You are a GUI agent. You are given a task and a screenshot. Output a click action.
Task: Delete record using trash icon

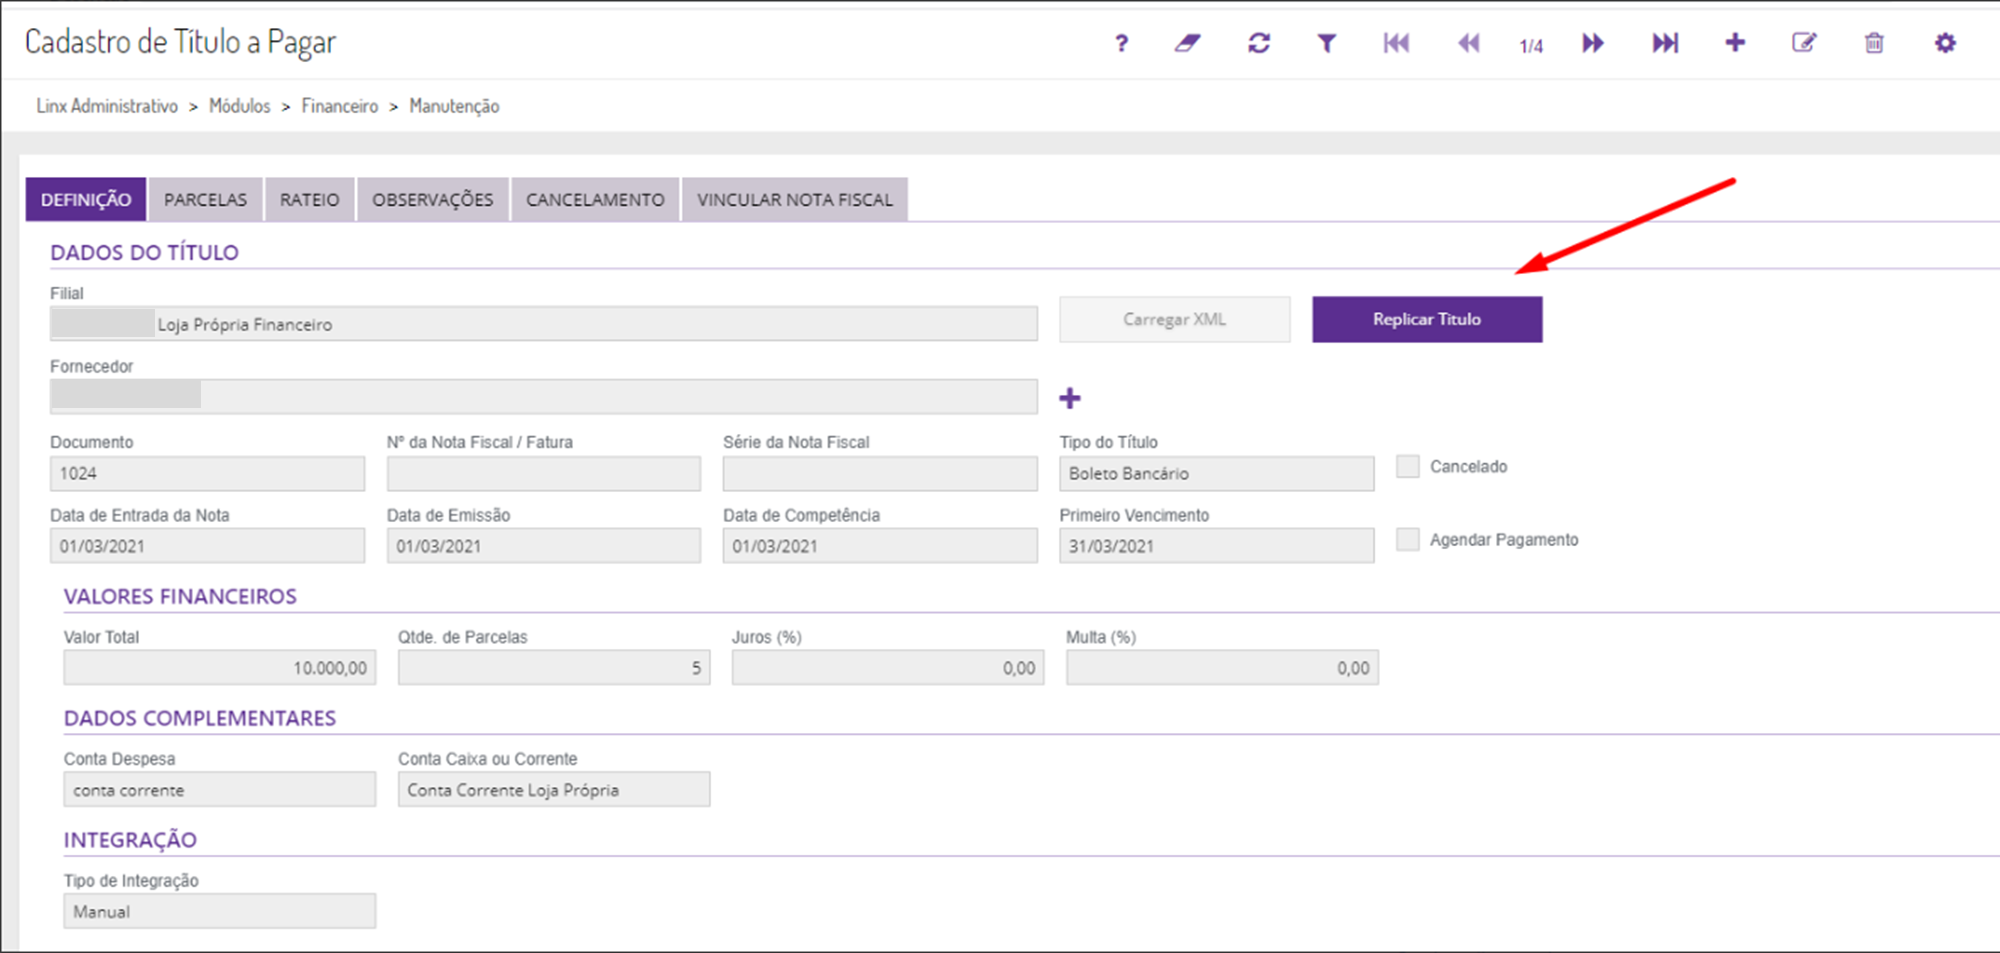pyautogui.click(x=1874, y=43)
